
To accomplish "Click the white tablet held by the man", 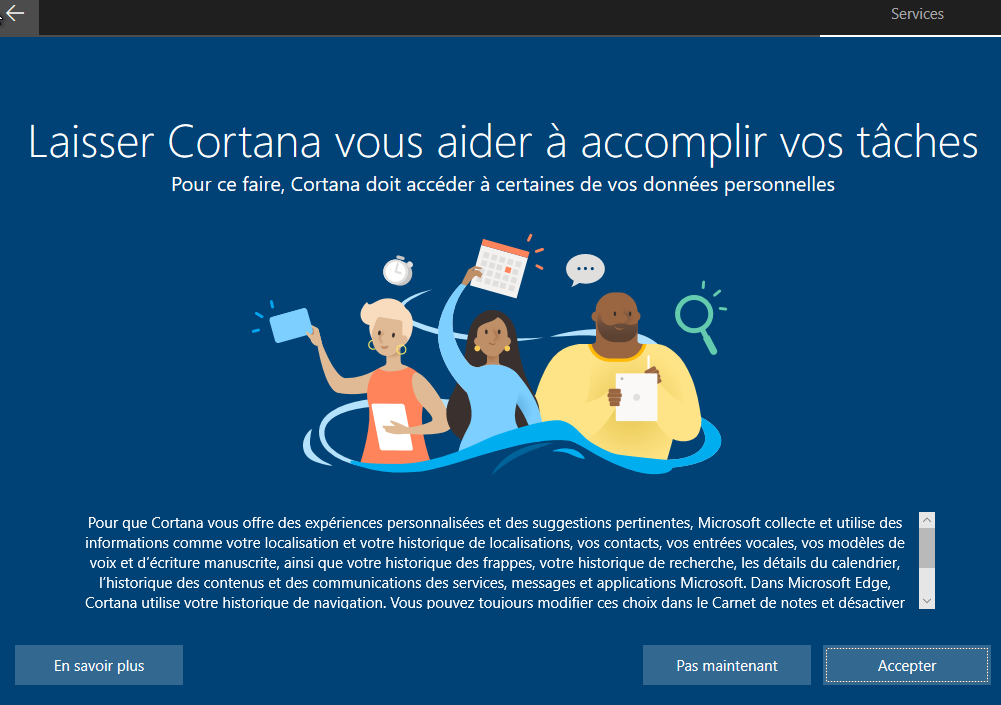I will coord(636,397).
